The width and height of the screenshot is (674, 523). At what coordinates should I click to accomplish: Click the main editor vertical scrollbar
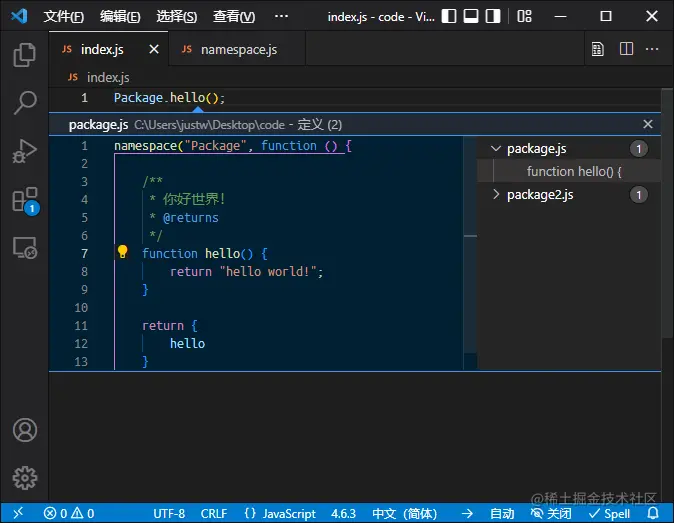[x=667, y=213]
